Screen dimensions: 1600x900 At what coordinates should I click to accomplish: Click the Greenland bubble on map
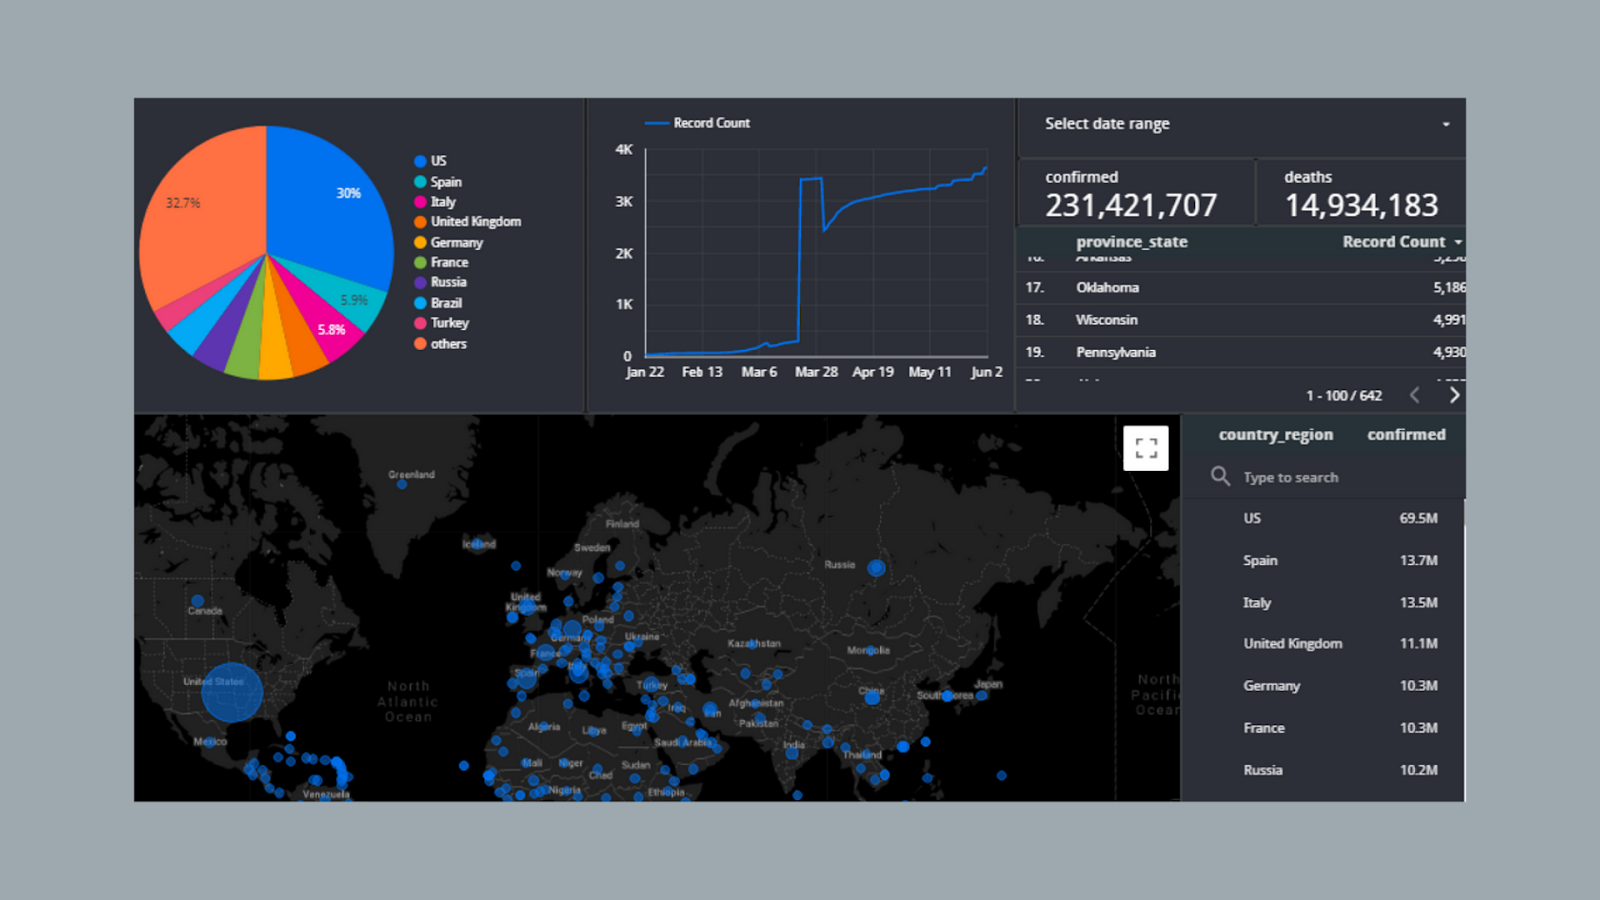point(402,484)
